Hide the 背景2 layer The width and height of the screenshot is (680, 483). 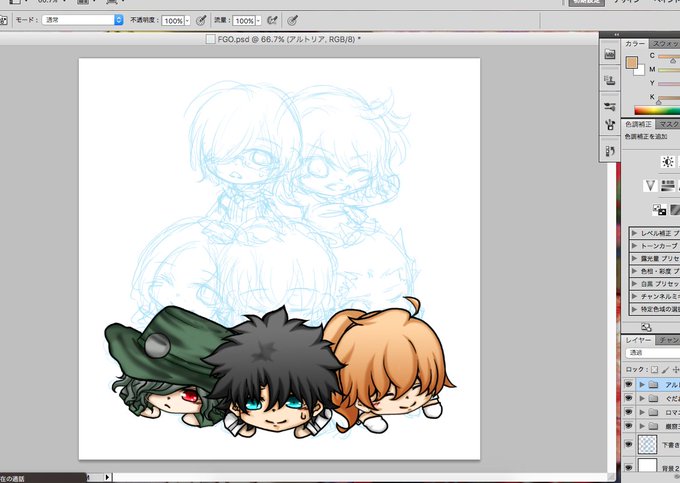tap(628, 467)
